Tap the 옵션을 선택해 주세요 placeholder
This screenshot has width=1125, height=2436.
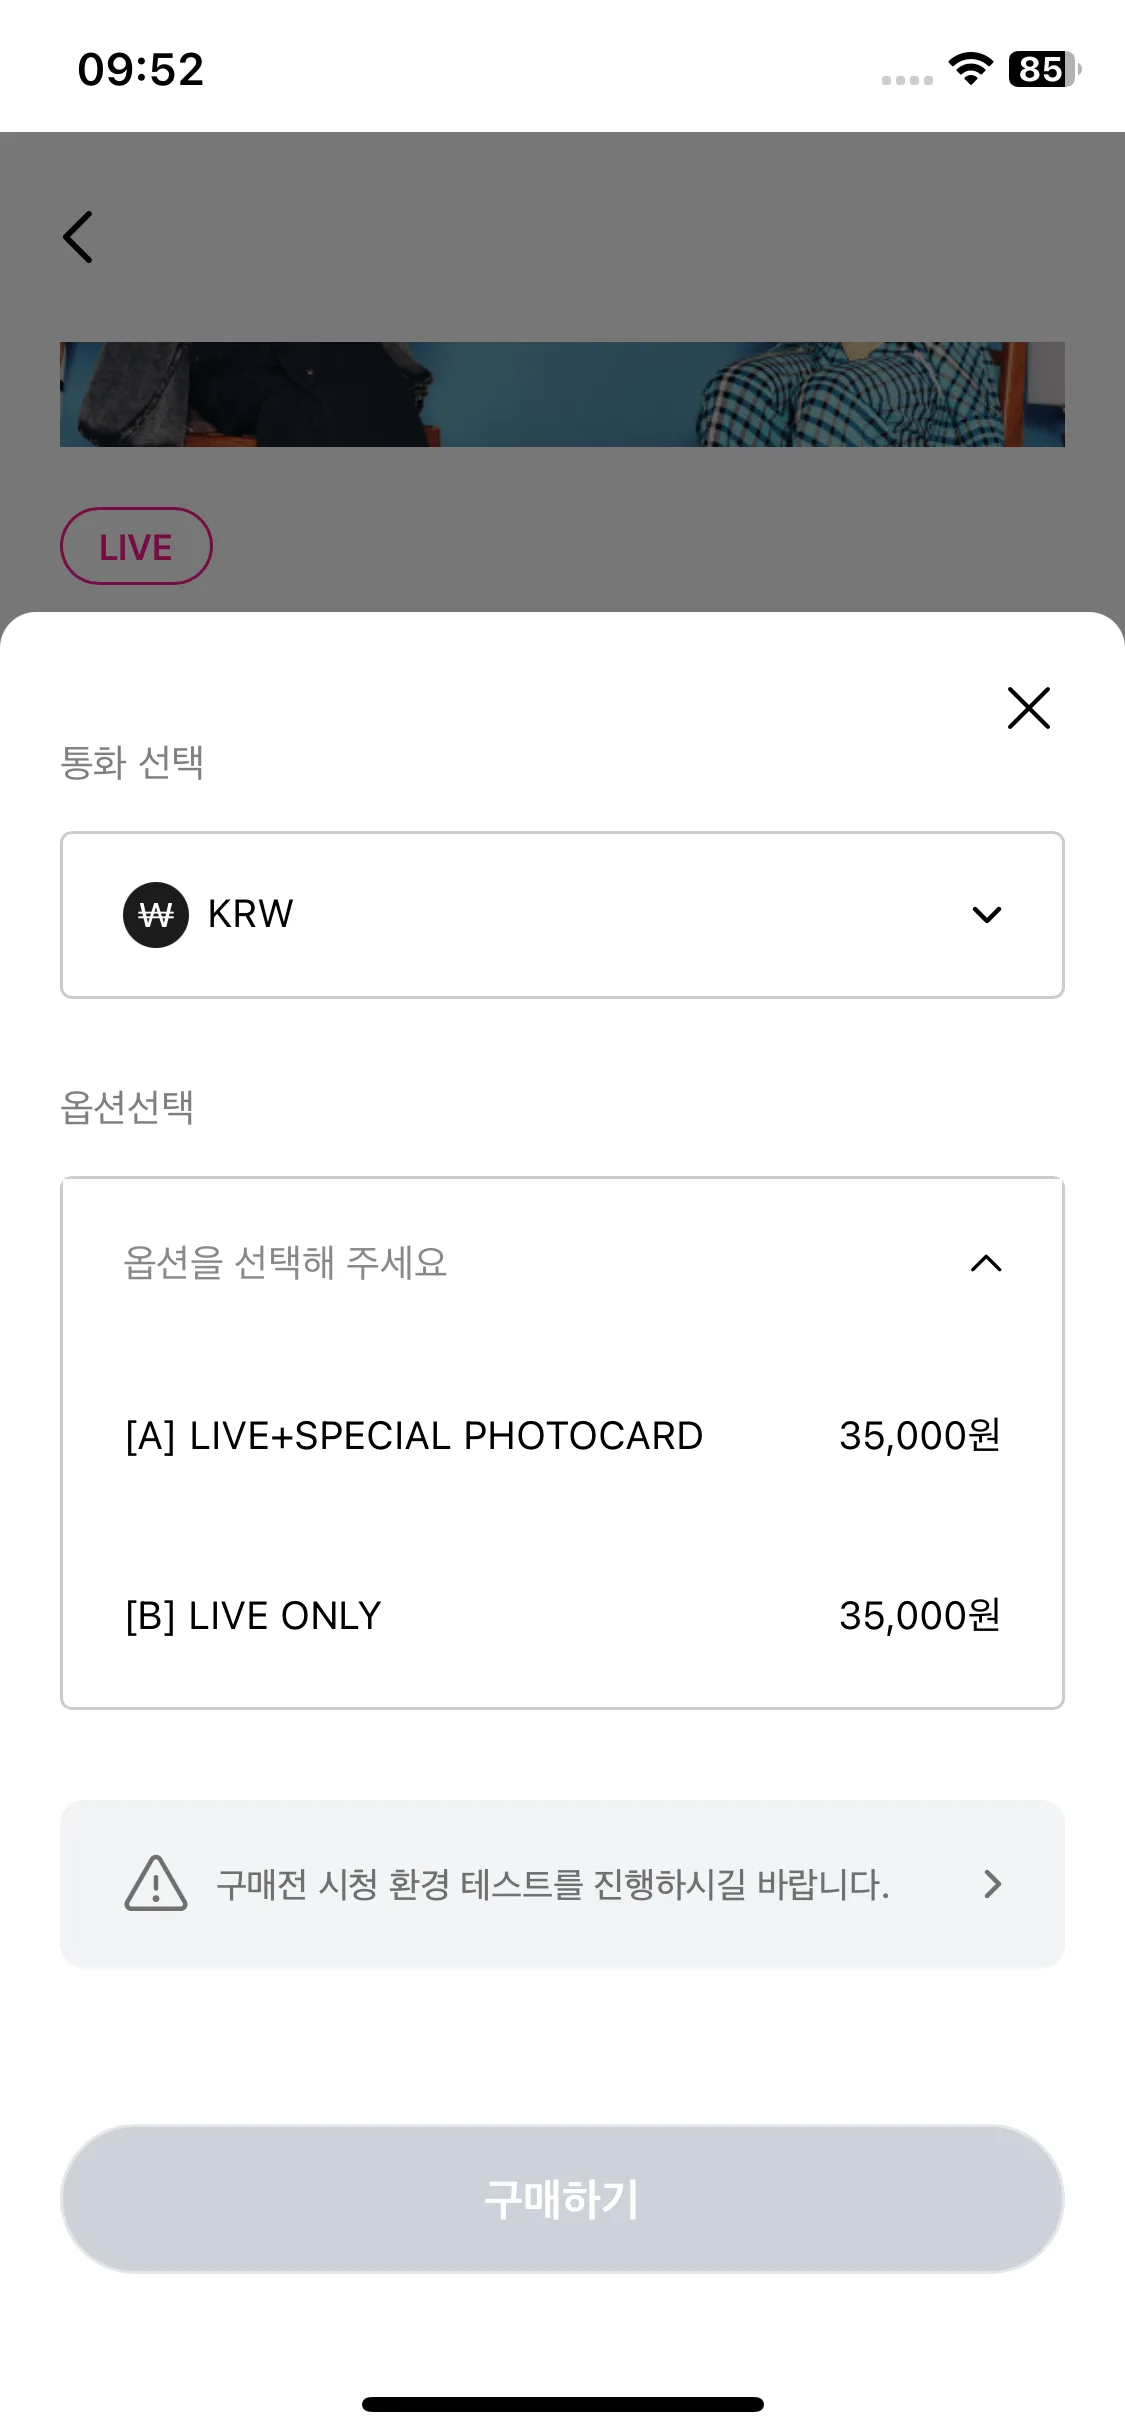coord(285,1263)
